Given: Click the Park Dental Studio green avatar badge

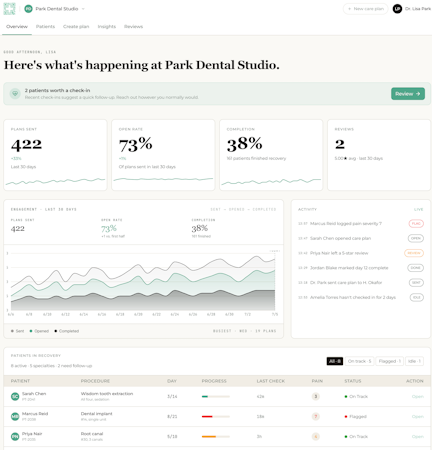Looking at the screenshot, I should (28, 9).
